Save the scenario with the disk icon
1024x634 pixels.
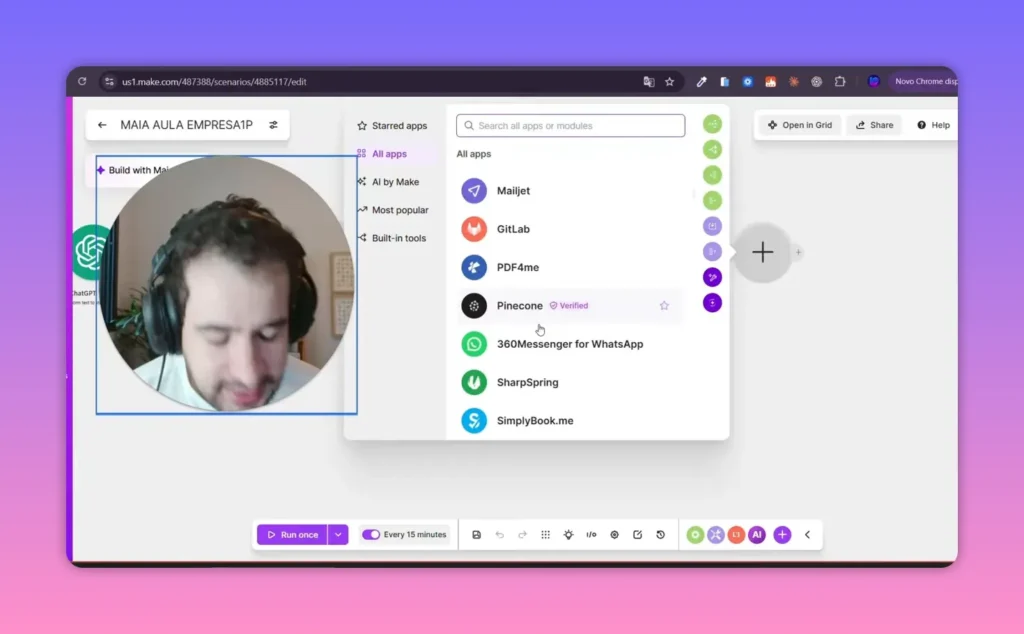[x=477, y=535]
